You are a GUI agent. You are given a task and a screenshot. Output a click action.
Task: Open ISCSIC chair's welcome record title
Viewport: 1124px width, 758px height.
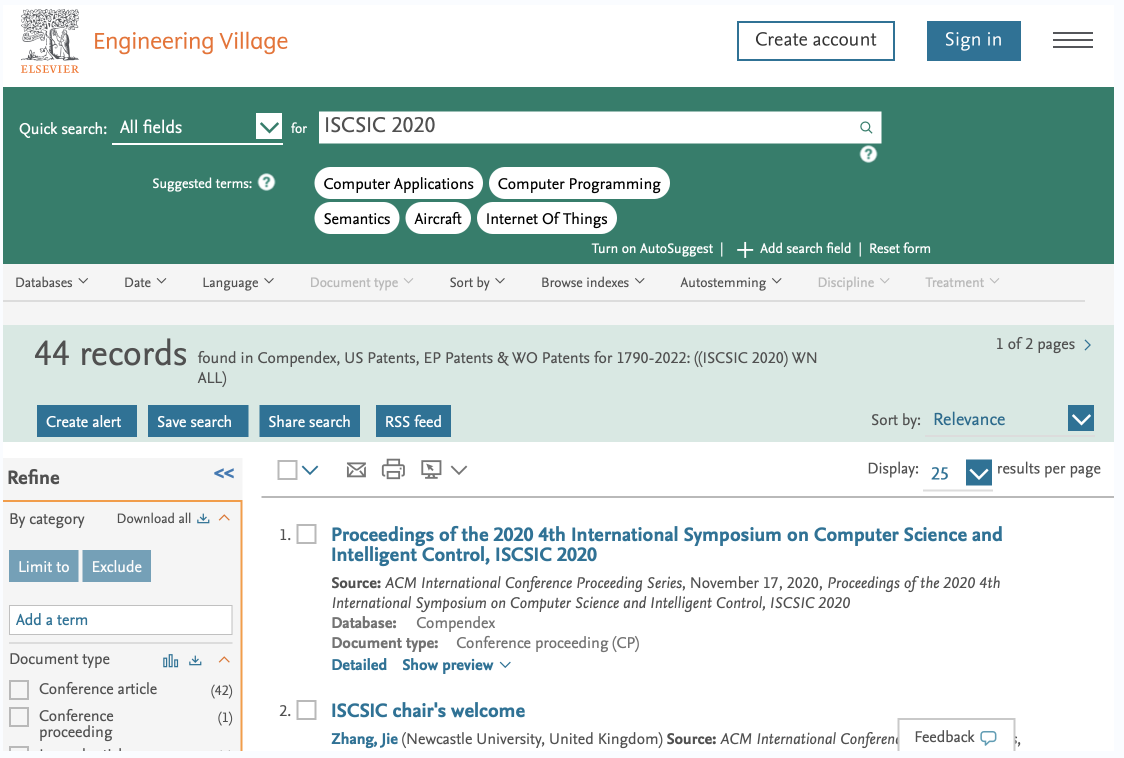tap(428, 711)
